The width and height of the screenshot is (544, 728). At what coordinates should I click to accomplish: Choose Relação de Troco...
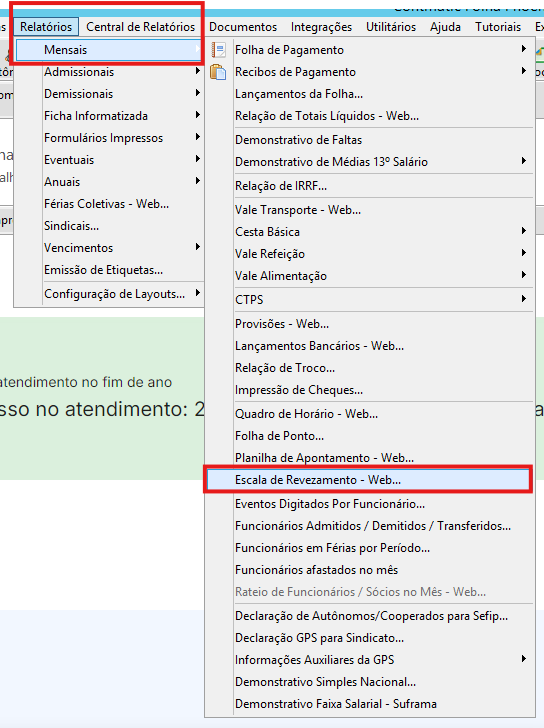370,368
